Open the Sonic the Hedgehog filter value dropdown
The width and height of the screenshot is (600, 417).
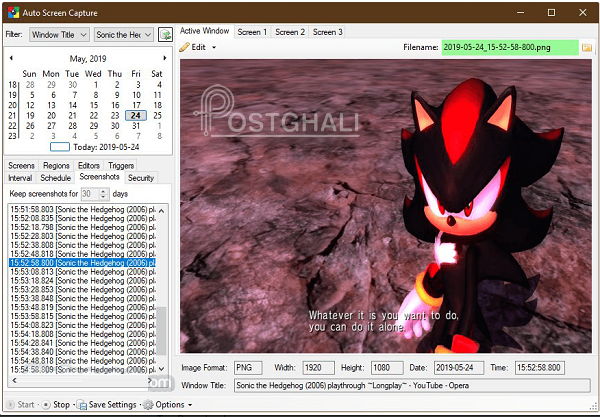click(x=124, y=35)
